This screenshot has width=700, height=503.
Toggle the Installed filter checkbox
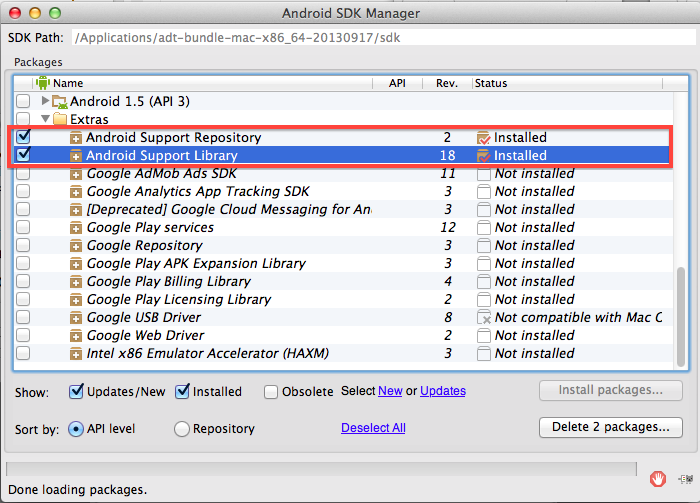(x=182, y=391)
